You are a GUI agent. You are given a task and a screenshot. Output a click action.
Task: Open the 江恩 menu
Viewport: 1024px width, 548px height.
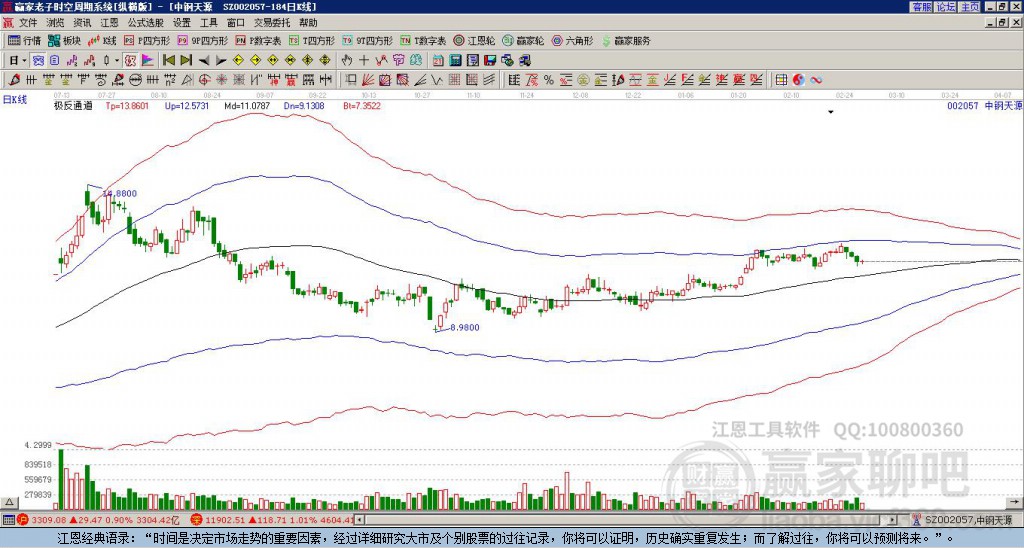[109, 23]
